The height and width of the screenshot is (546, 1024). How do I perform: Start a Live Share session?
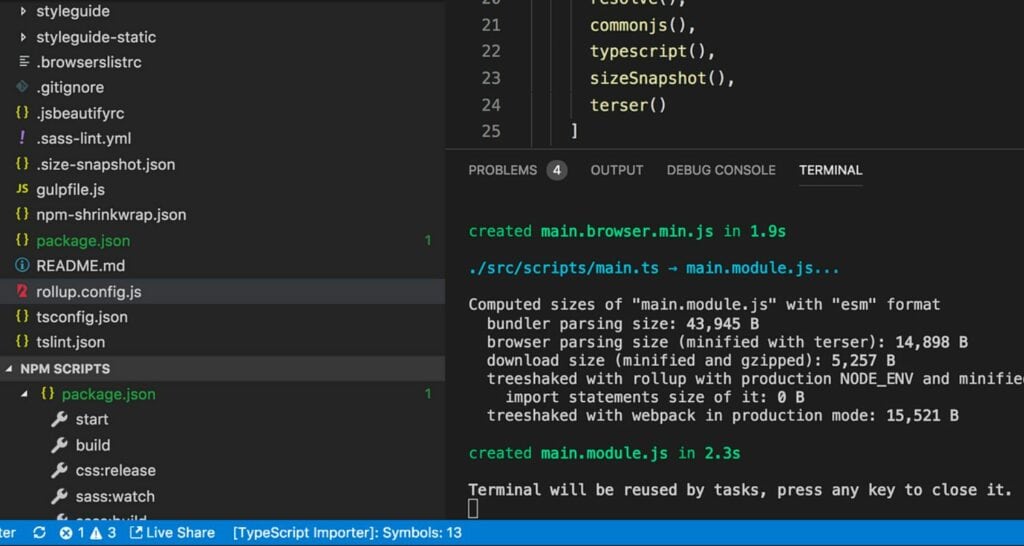click(x=172, y=533)
